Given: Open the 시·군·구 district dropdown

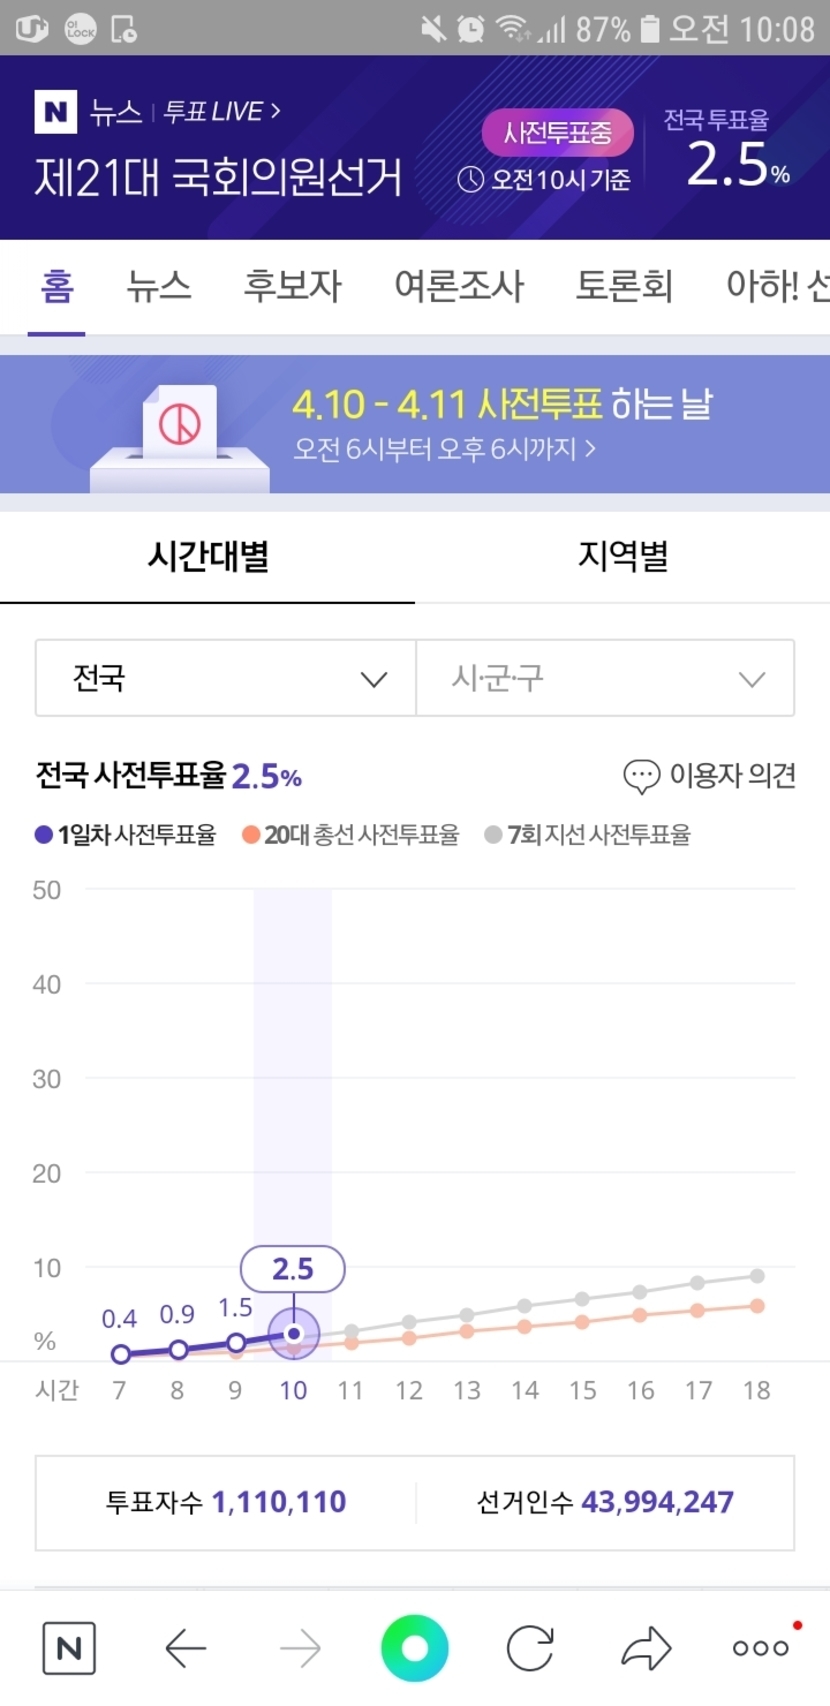Looking at the screenshot, I should [605, 678].
